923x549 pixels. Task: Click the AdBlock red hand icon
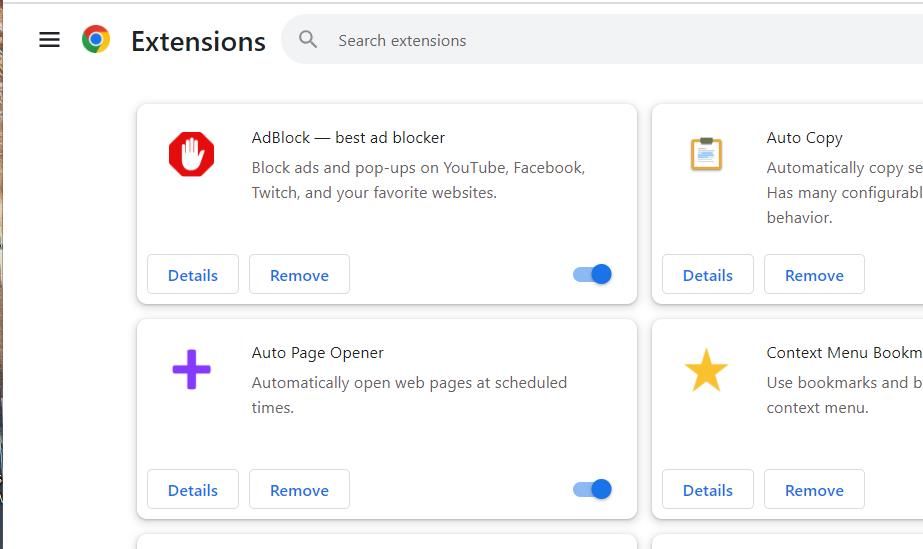pyautogui.click(x=191, y=154)
